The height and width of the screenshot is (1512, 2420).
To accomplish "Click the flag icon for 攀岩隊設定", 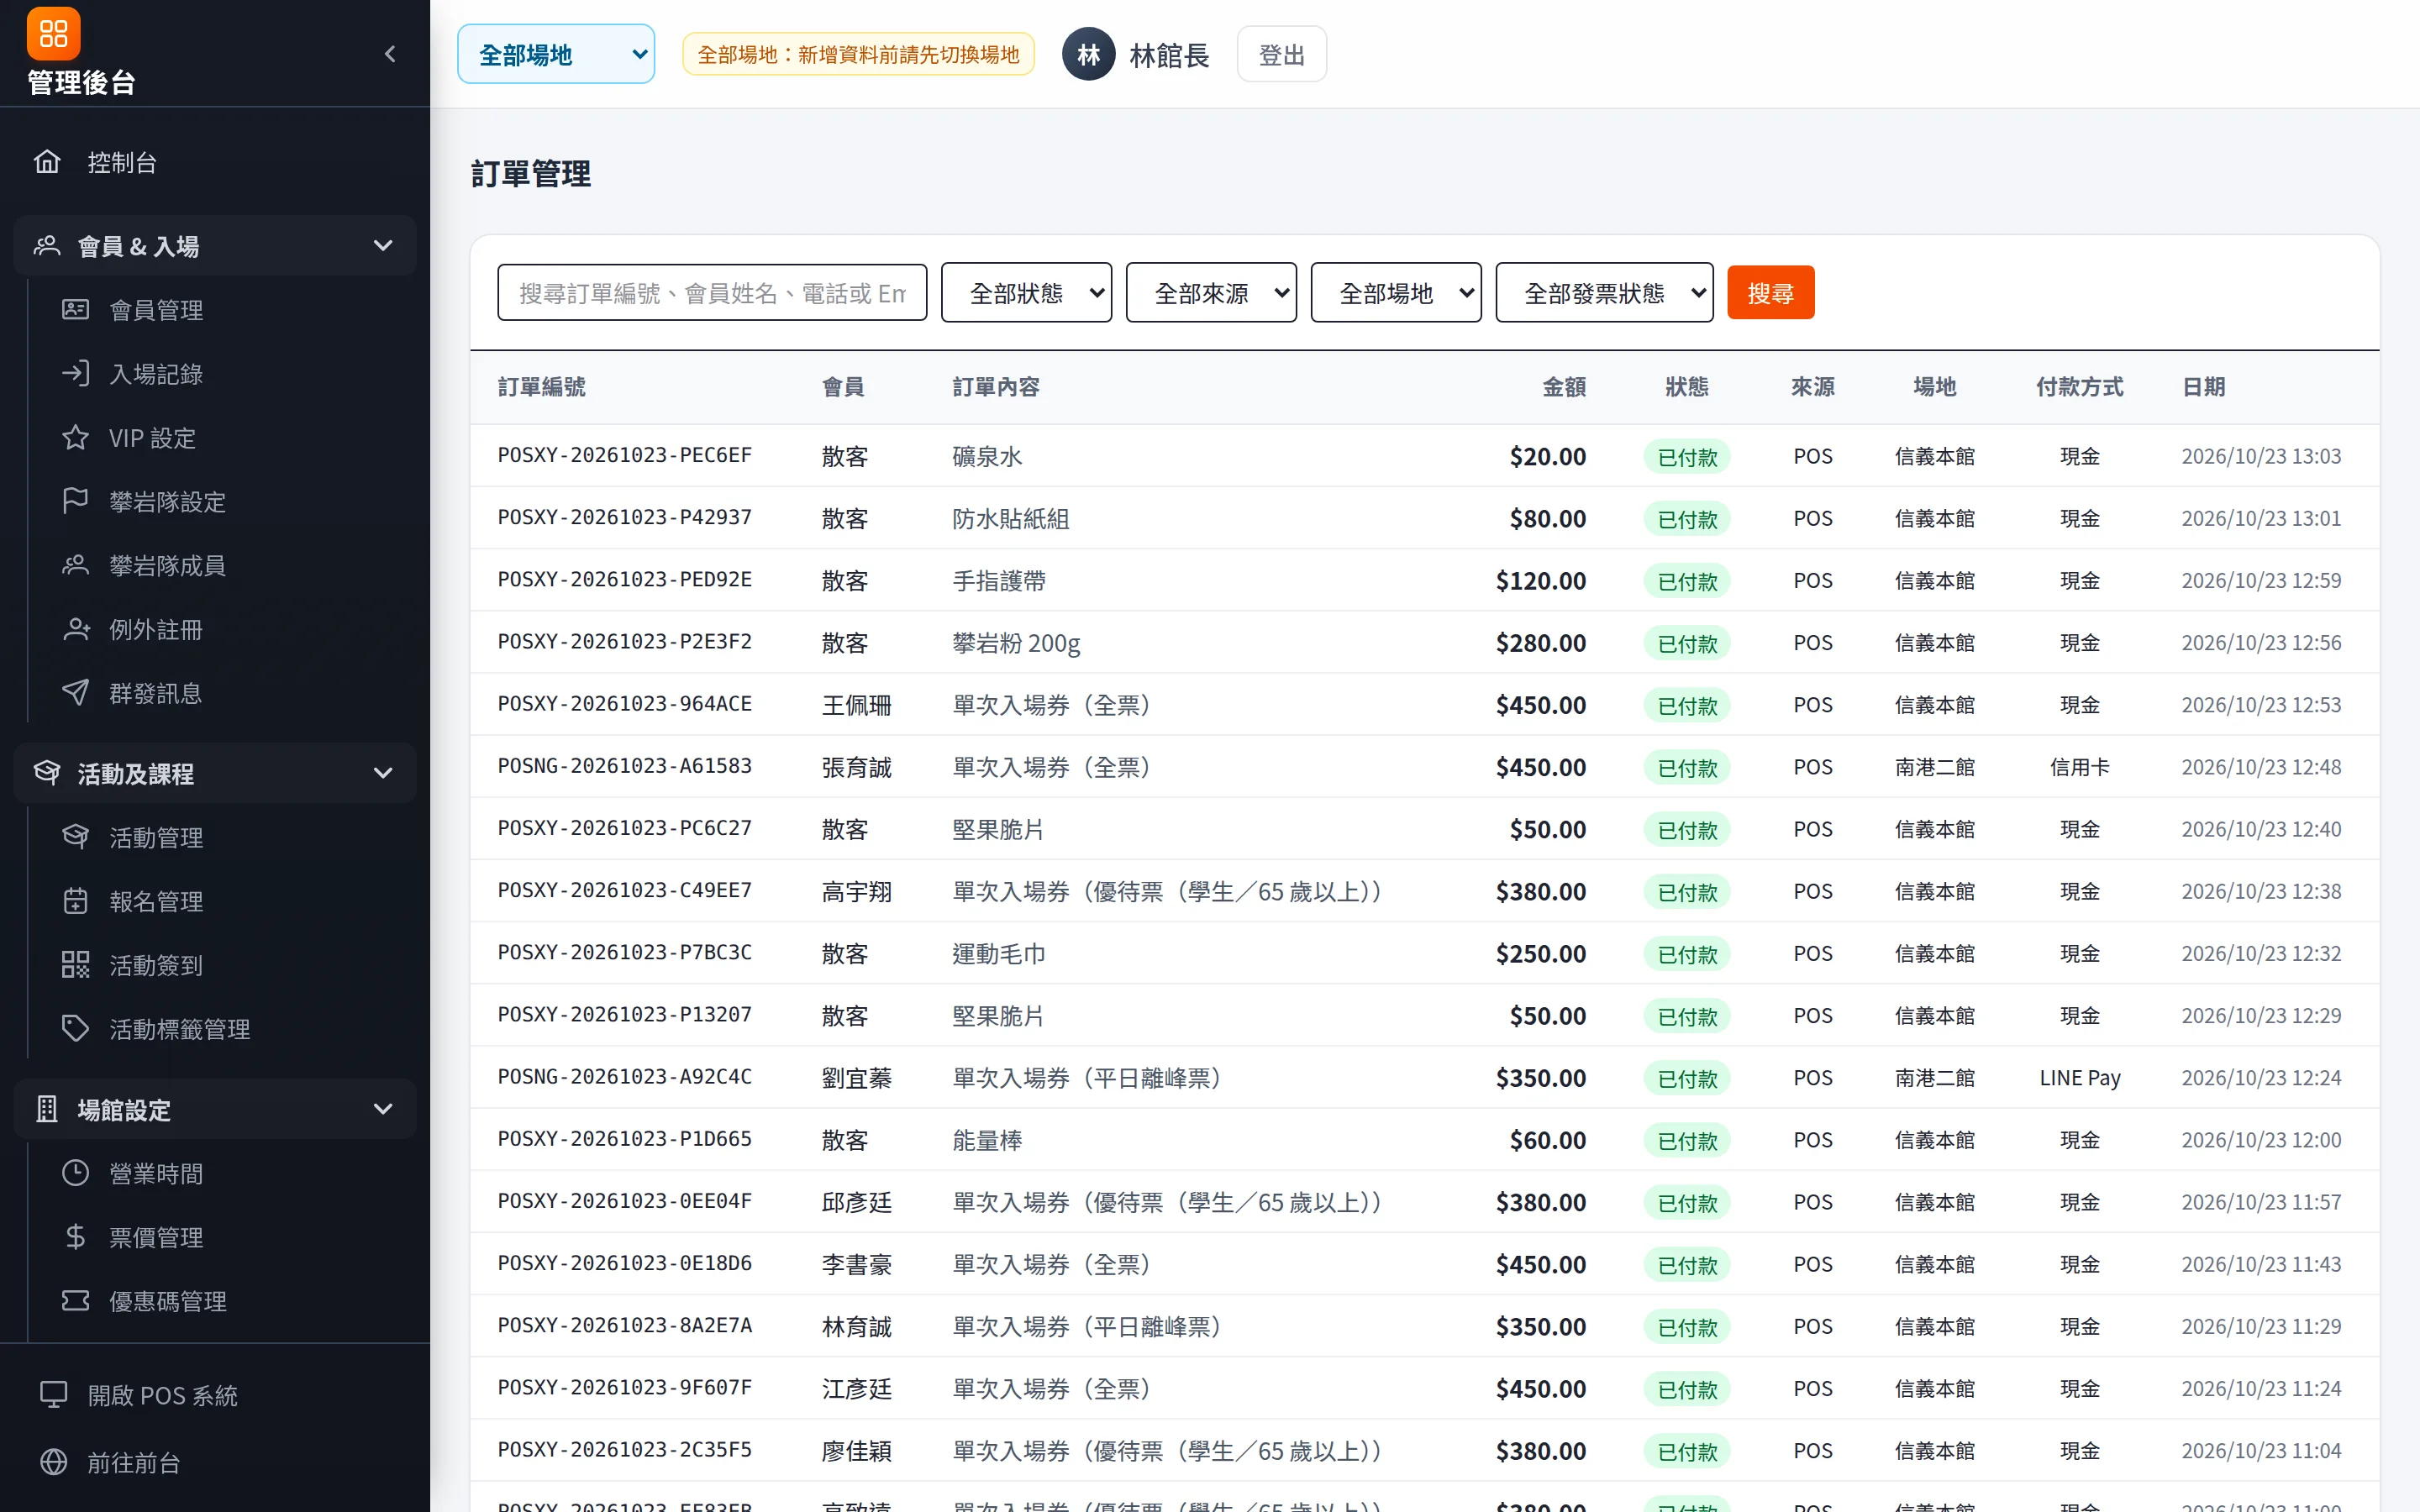I will coord(75,501).
